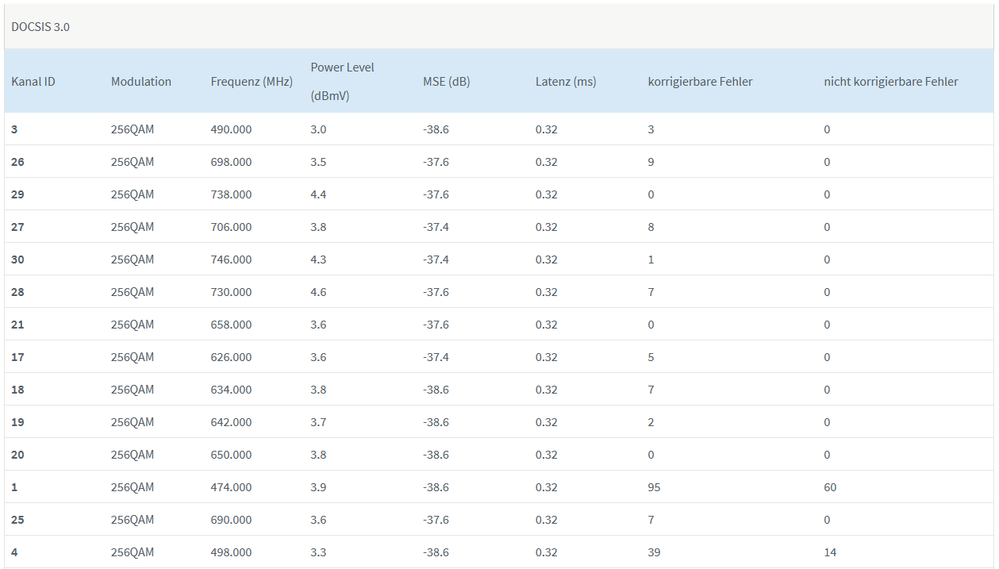Click the uncorrectable errors value 14
999x569 pixels.
click(x=830, y=552)
